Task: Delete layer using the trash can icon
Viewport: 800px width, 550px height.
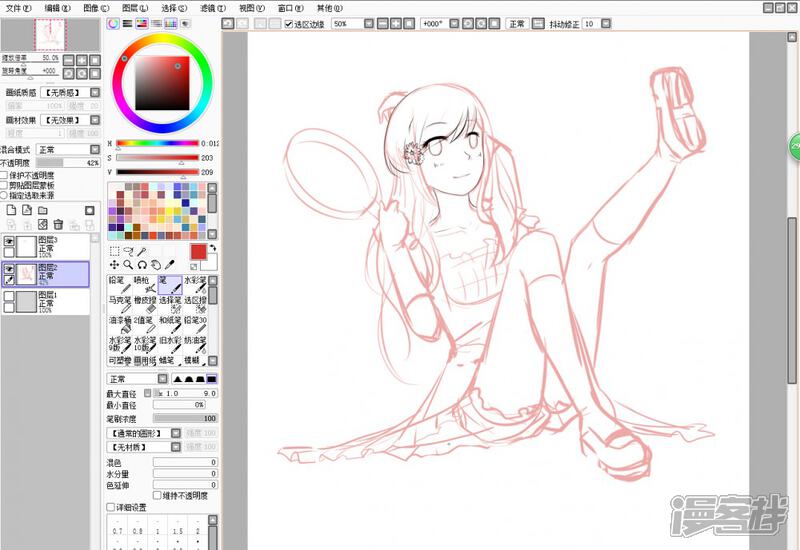Action: [59, 225]
